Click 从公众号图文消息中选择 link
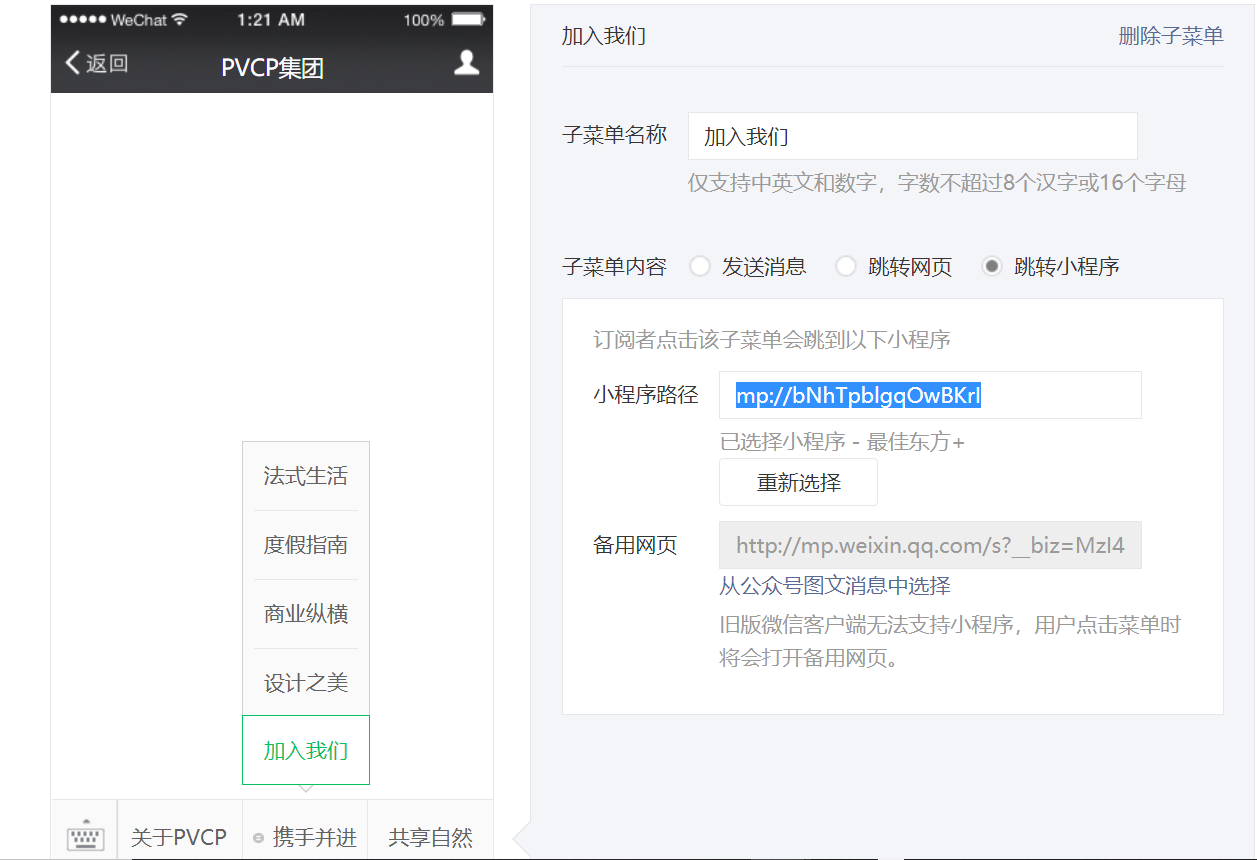This screenshot has height=860, width=1257. click(x=835, y=586)
